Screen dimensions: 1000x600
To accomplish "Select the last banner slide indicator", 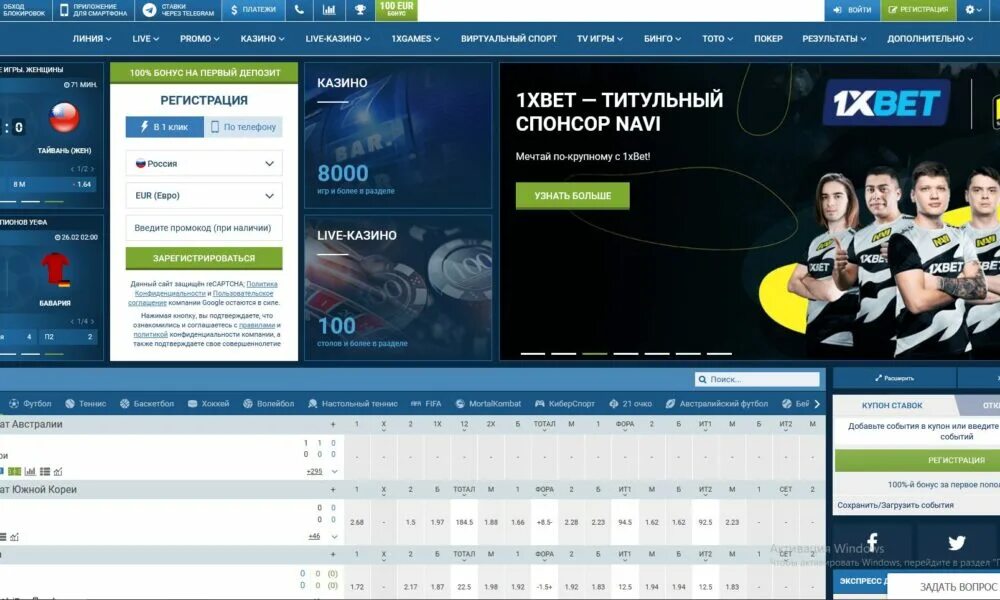I will 719,353.
